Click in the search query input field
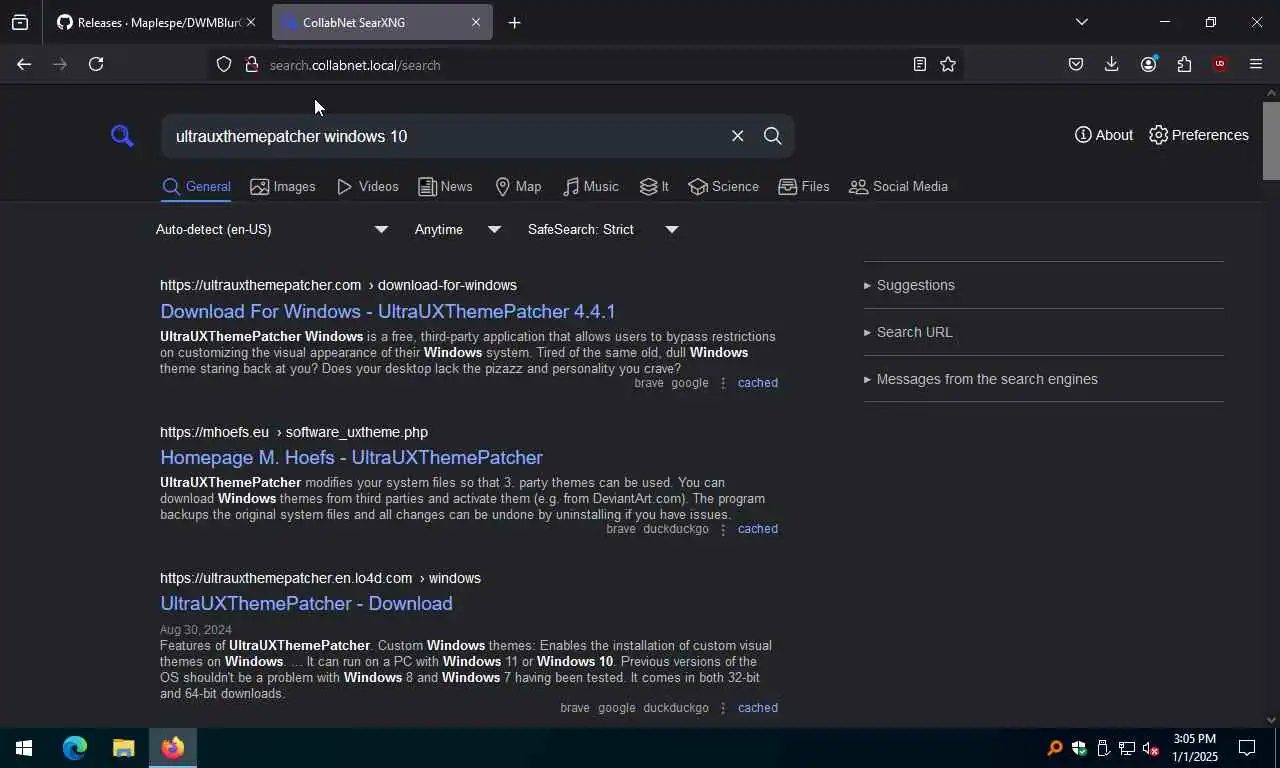Viewport: 1280px width, 768px height. [445, 136]
